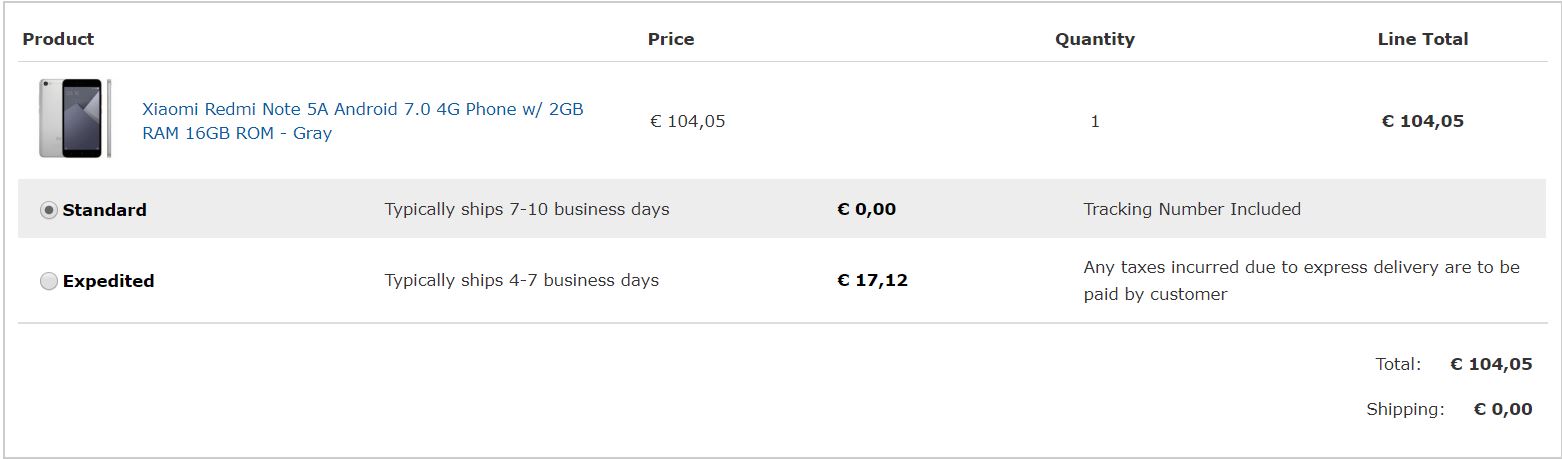Click the Tracking Number Included note
This screenshot has height=459, width=1562.
point(1192,209)
